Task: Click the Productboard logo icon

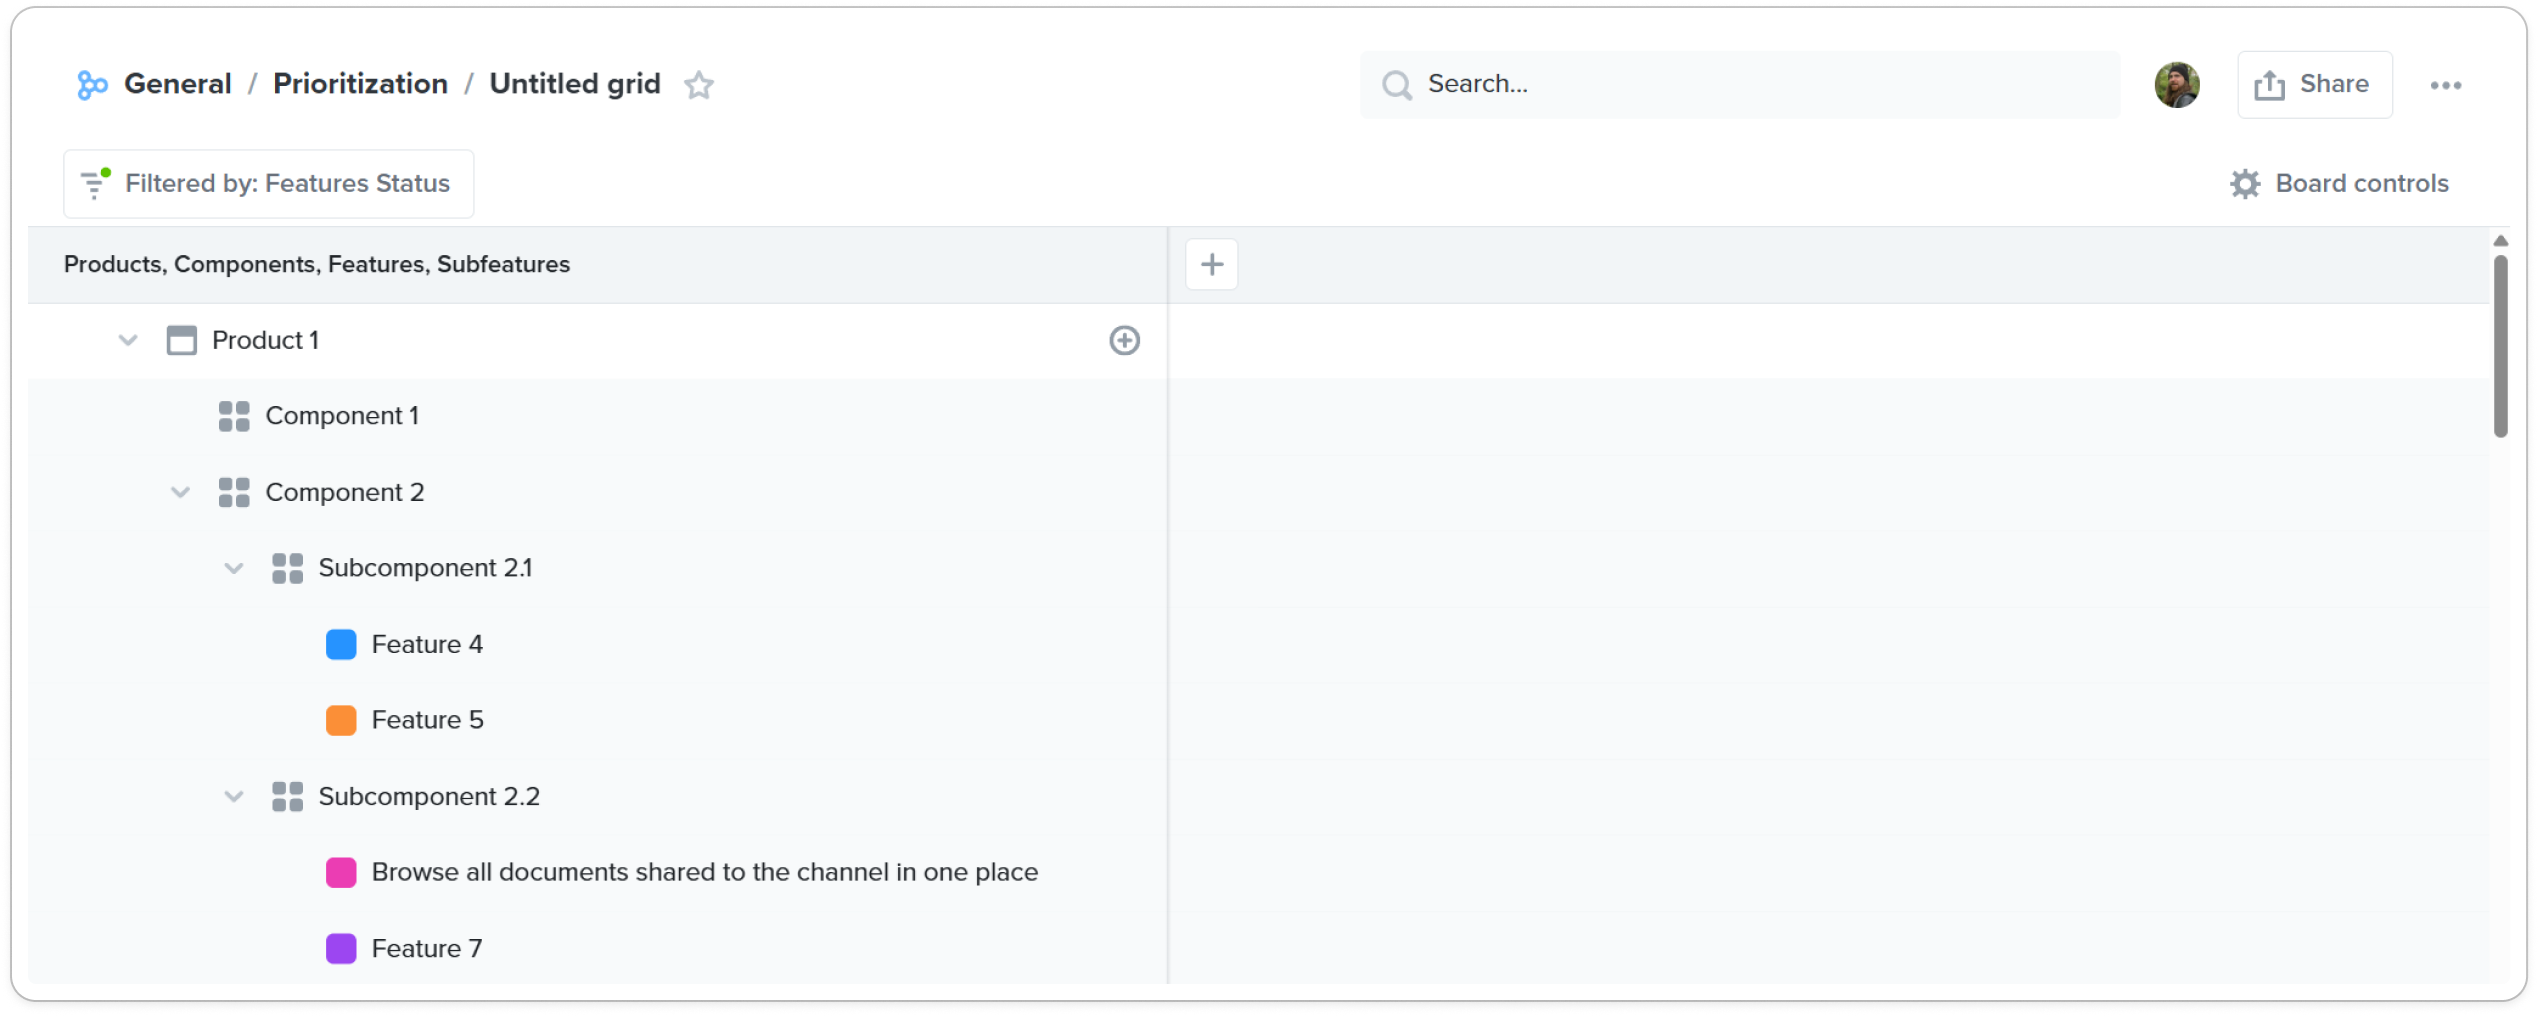Action: [x=92, y=85]
